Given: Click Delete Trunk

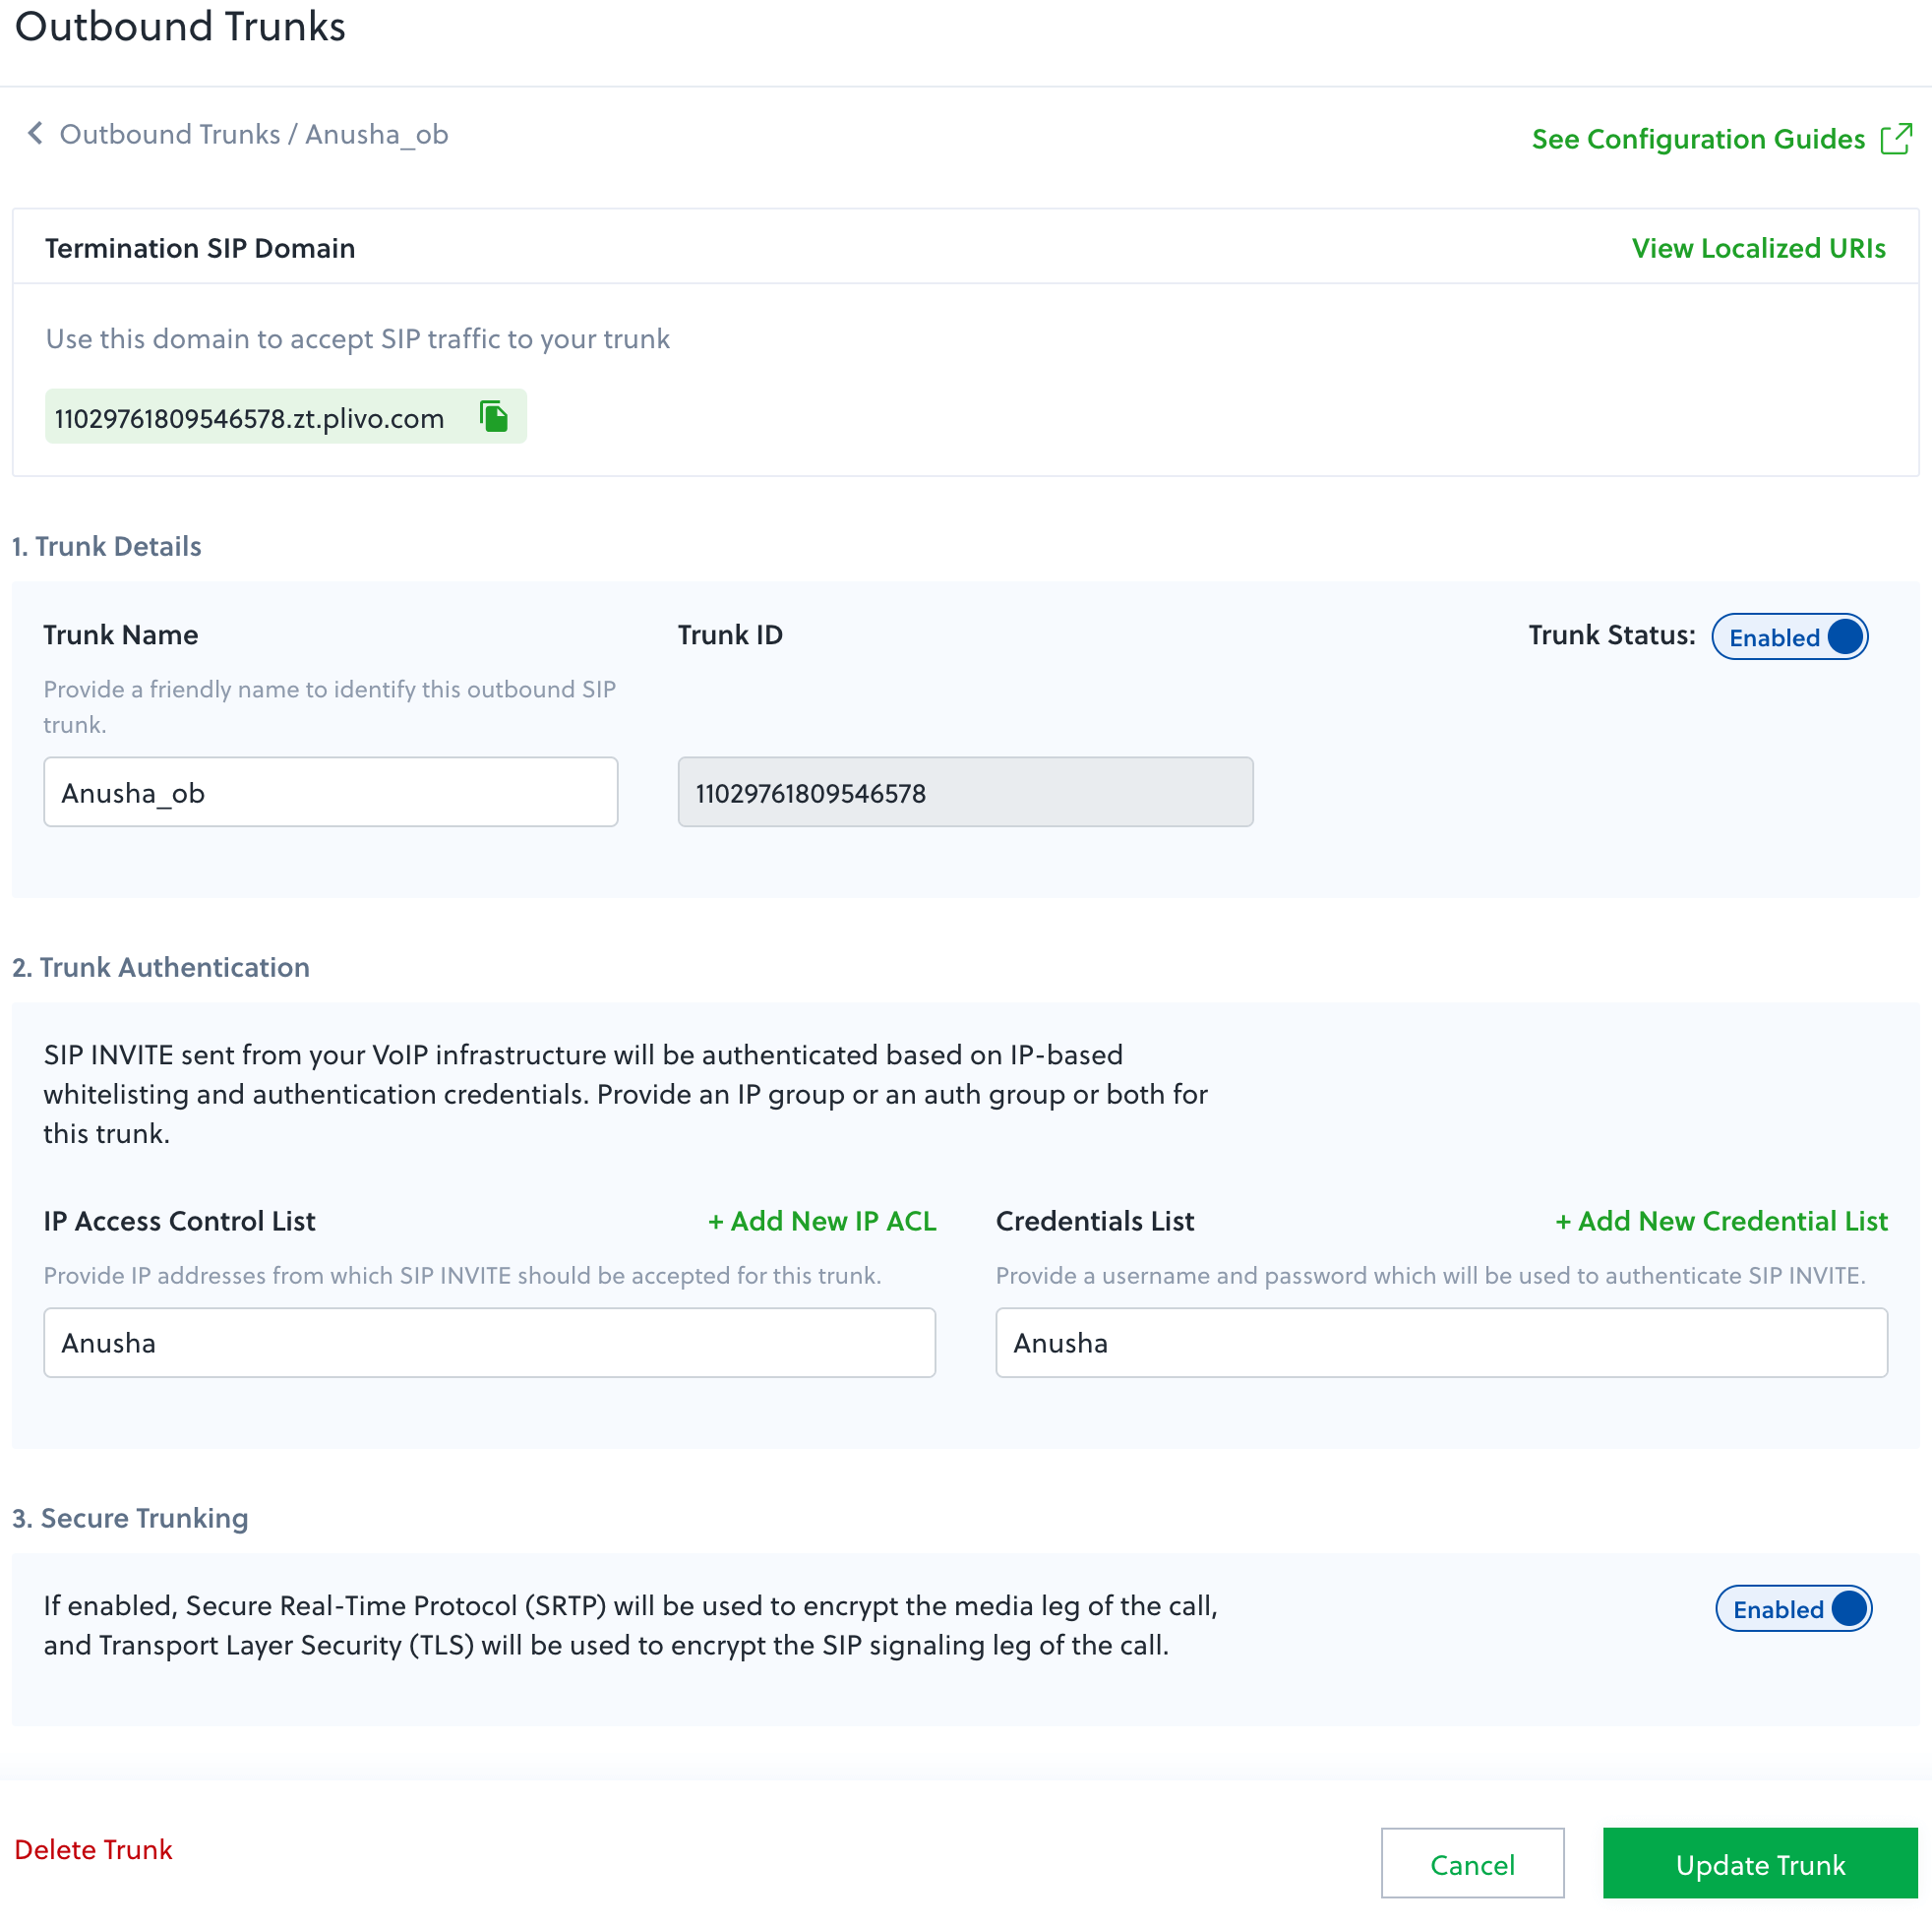Looking at the screenshot, I should (x=94, y=1849).
